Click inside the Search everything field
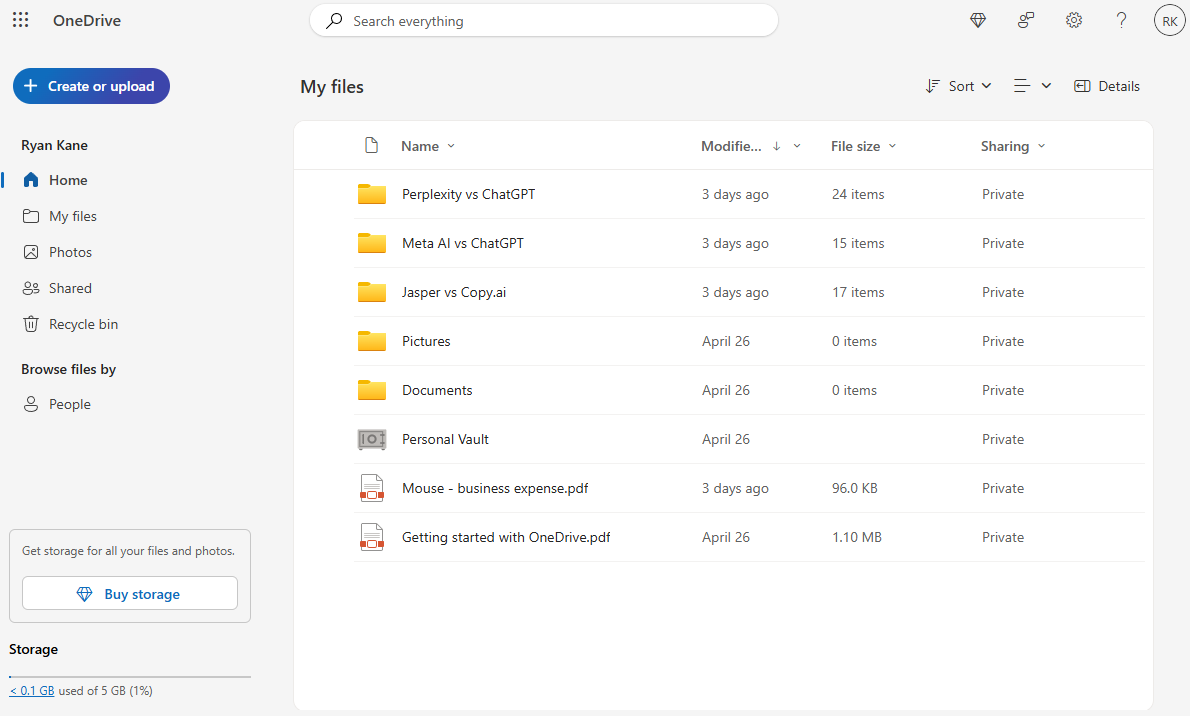1190x716 pixels. click(x=543, y=21)
